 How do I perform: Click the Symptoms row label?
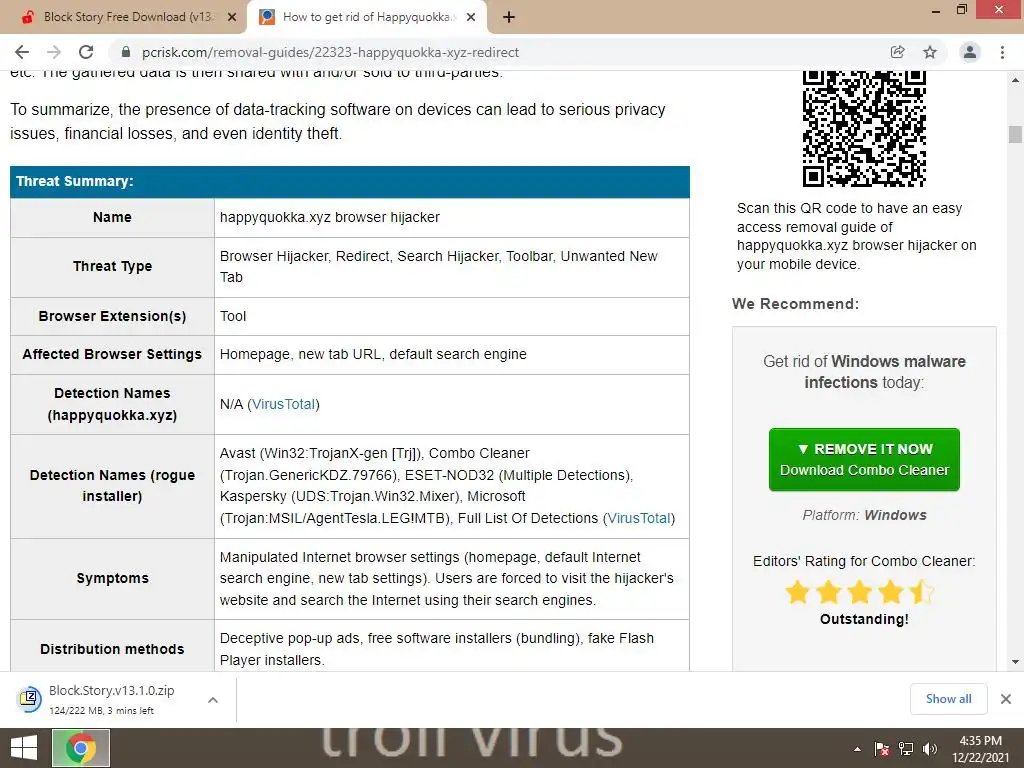pyautogui.click(x=112, y=579)
